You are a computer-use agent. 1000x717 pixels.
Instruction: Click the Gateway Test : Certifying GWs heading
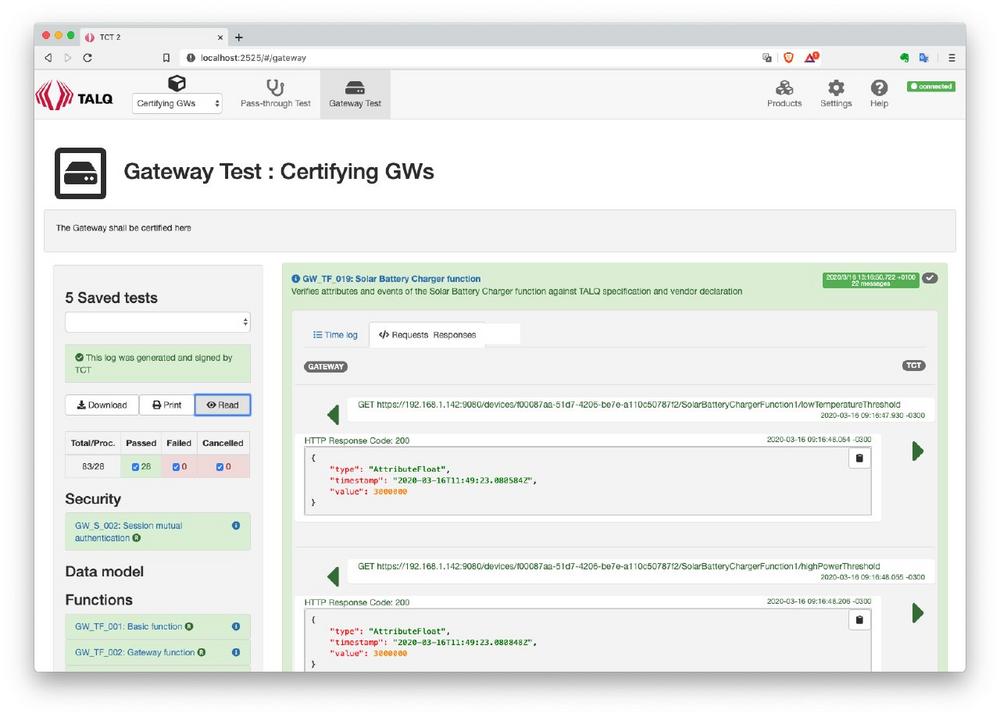coord(279,172)
